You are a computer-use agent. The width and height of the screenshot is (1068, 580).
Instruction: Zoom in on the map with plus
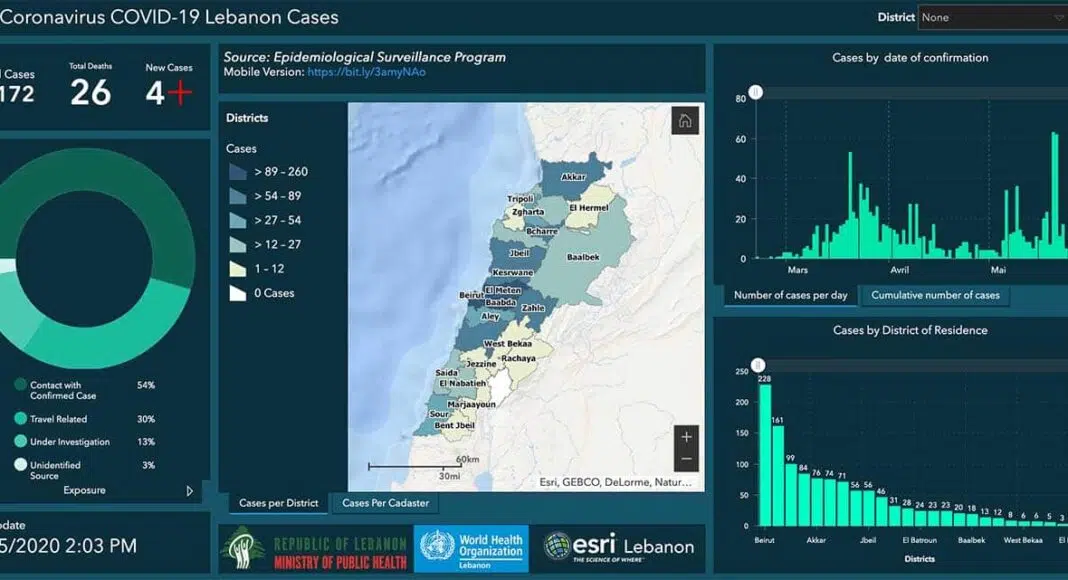coord(686,437)
